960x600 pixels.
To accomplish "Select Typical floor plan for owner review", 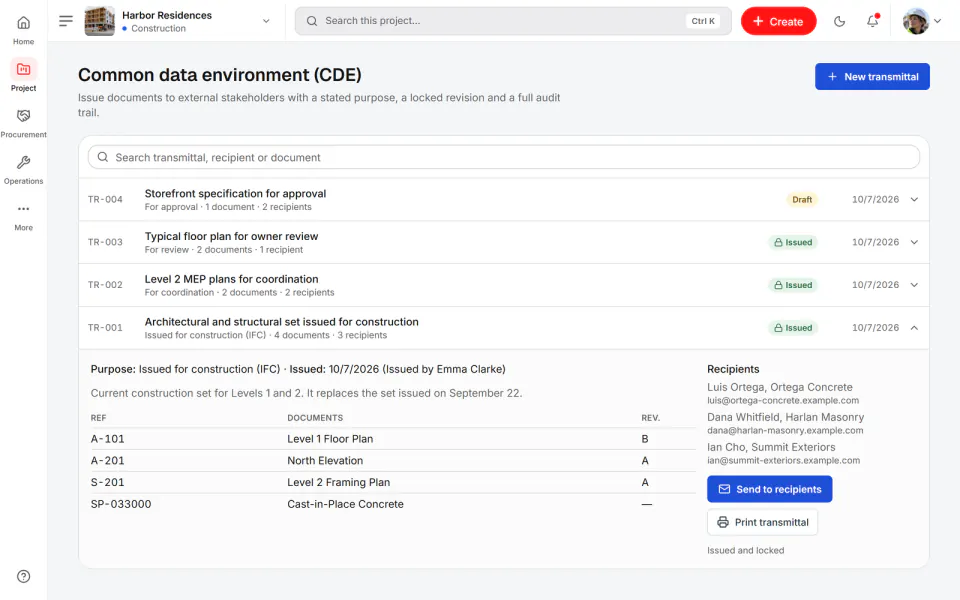I will click(x=231, y=236).
